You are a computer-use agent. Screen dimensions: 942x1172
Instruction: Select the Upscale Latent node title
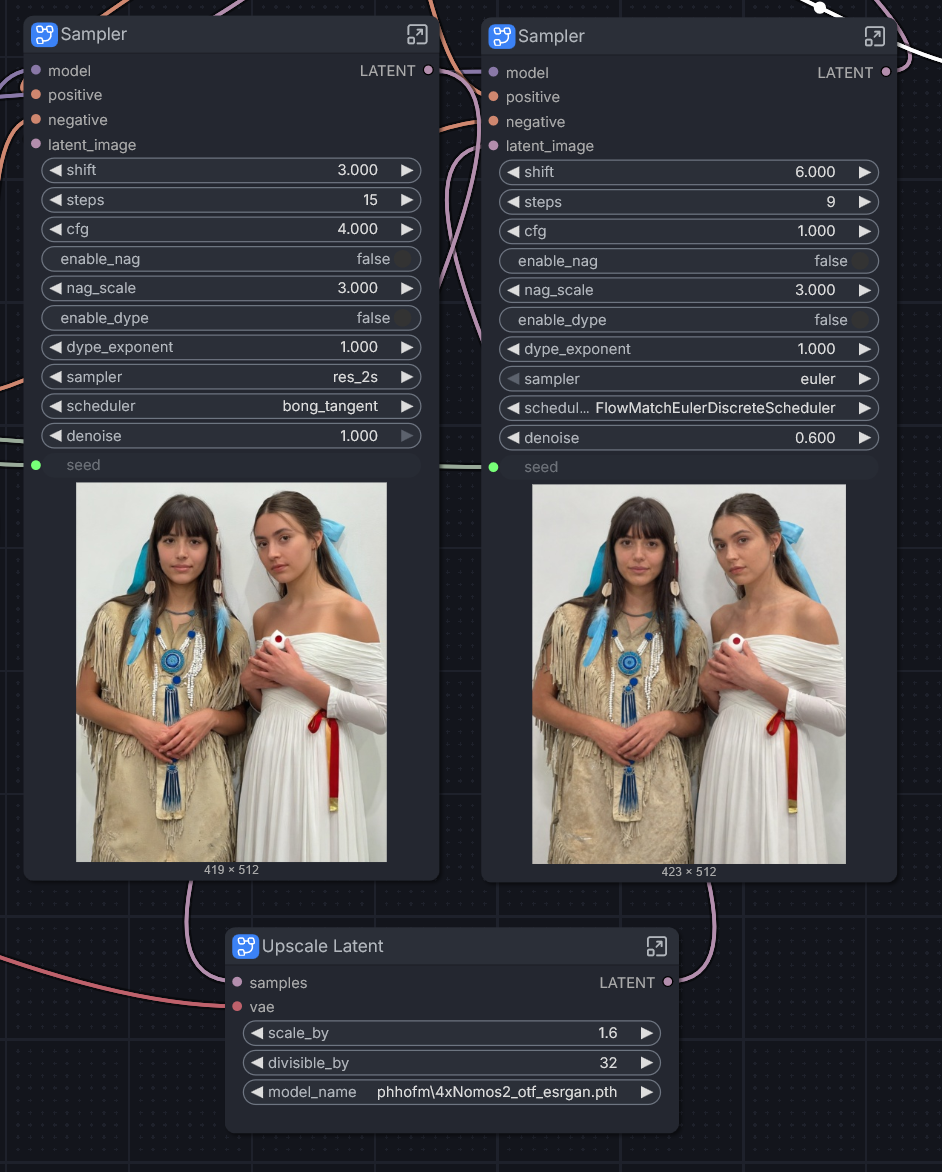[322, 946]
